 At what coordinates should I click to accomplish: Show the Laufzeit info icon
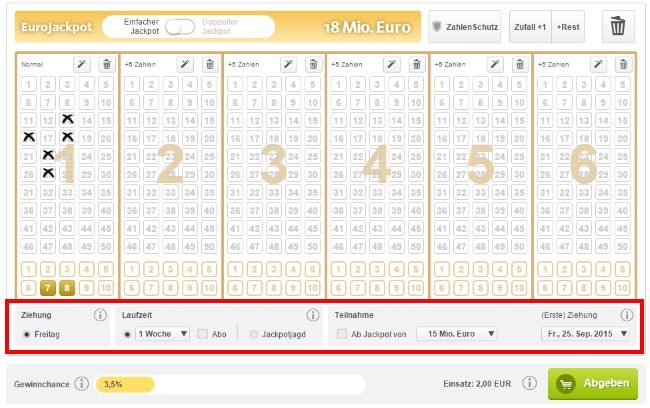(313, 315)
